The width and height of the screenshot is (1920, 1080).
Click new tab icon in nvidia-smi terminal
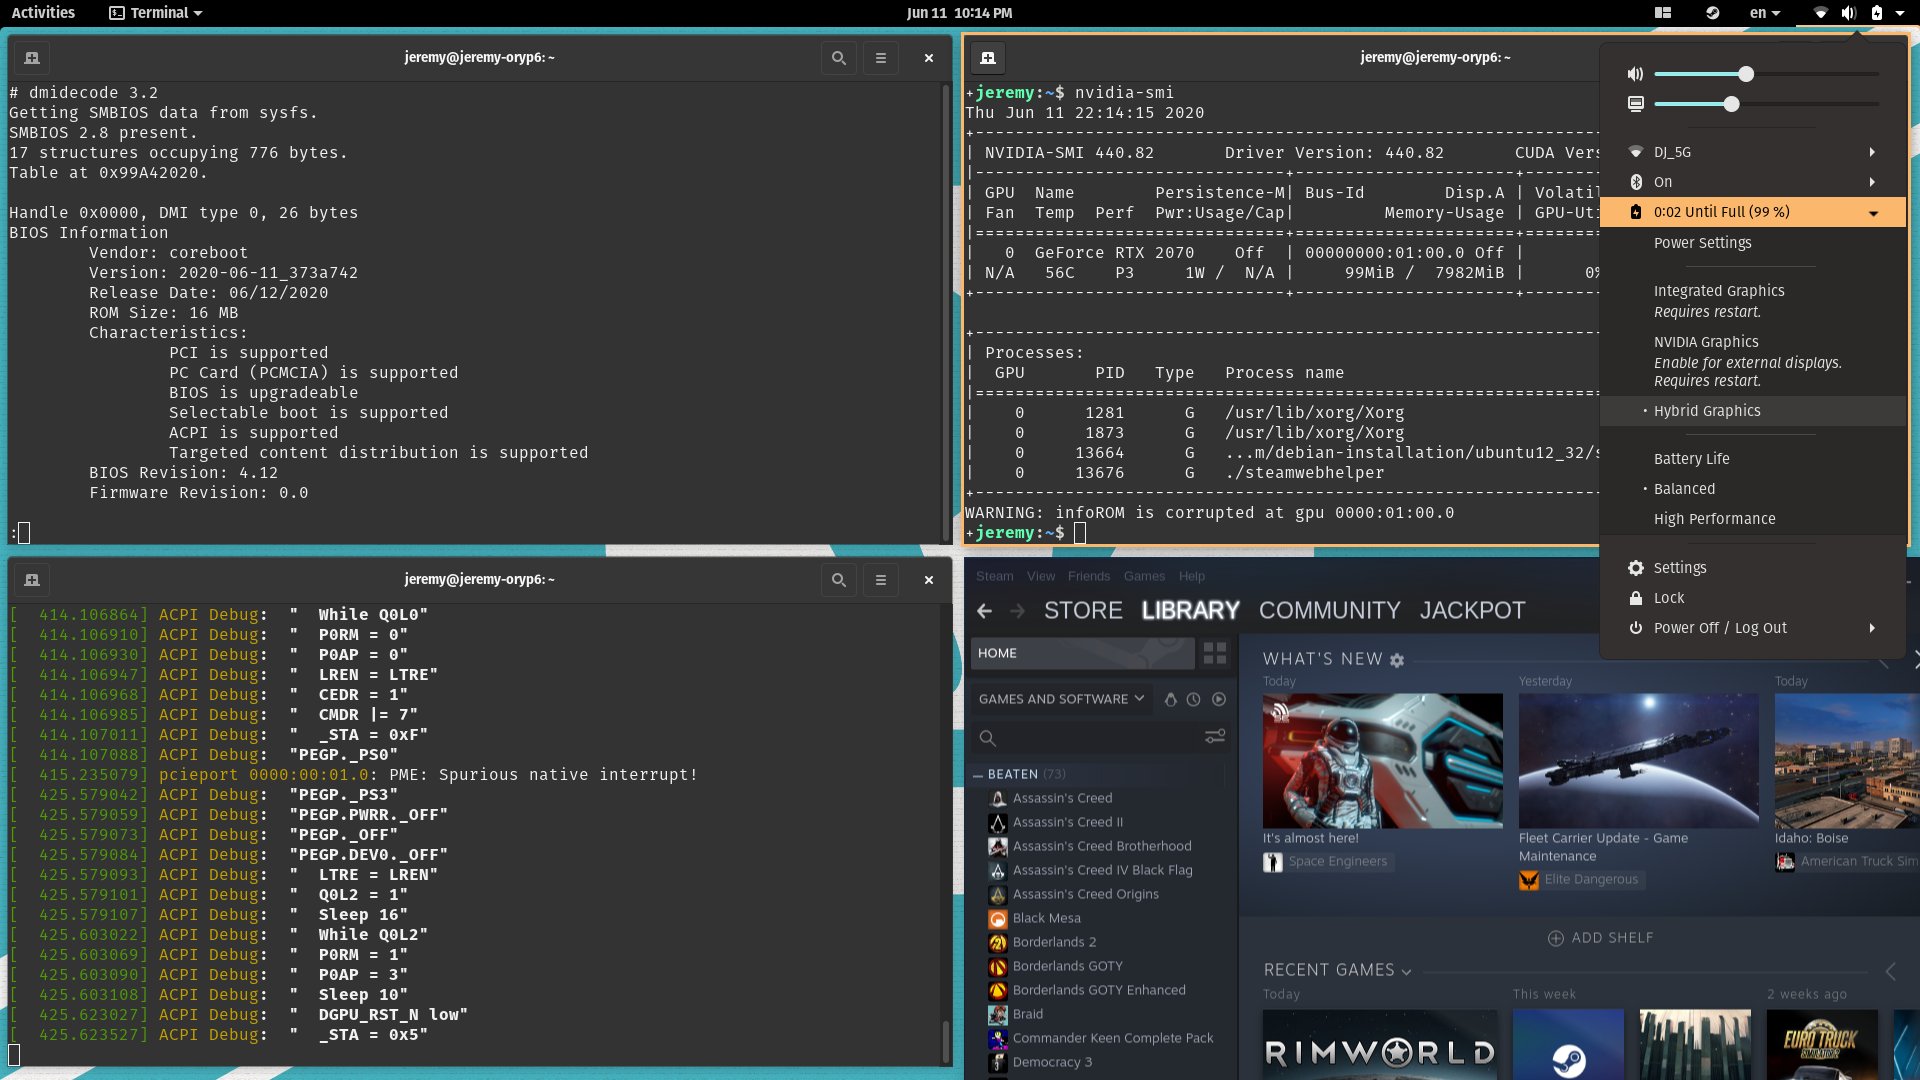point(988,58)
